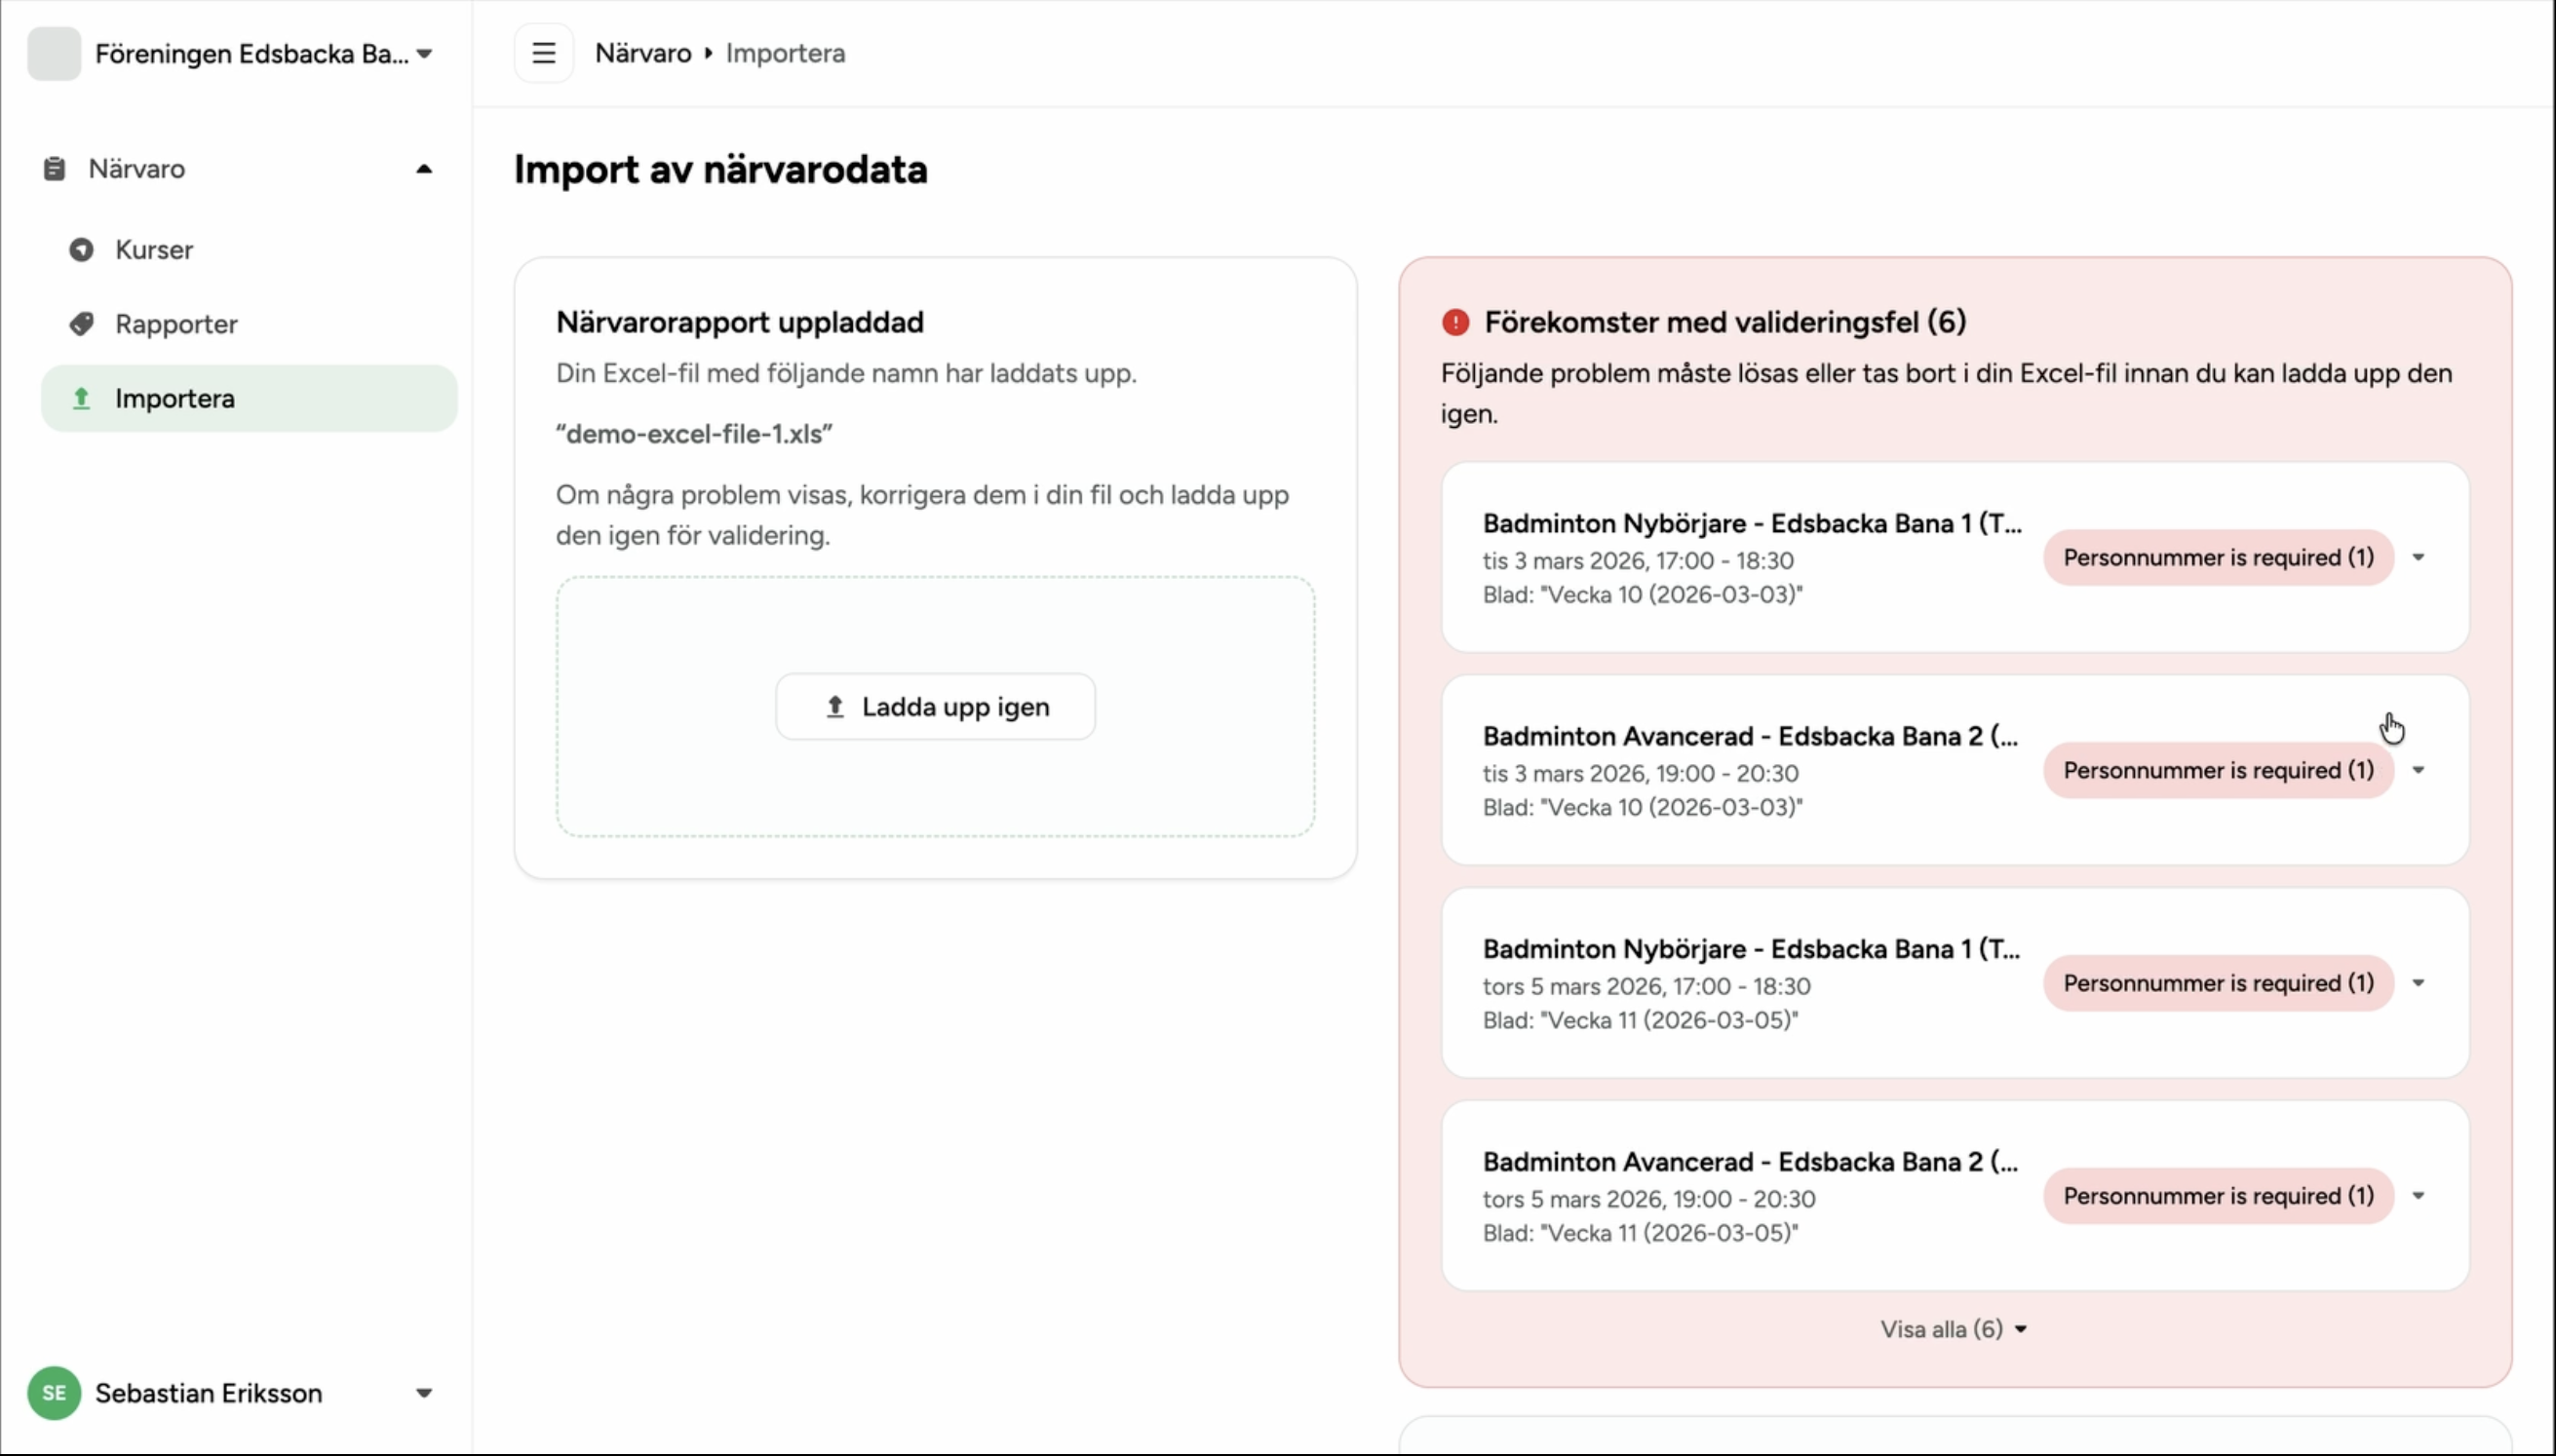Click the Närvaro clipboard icon

[54, 169]
